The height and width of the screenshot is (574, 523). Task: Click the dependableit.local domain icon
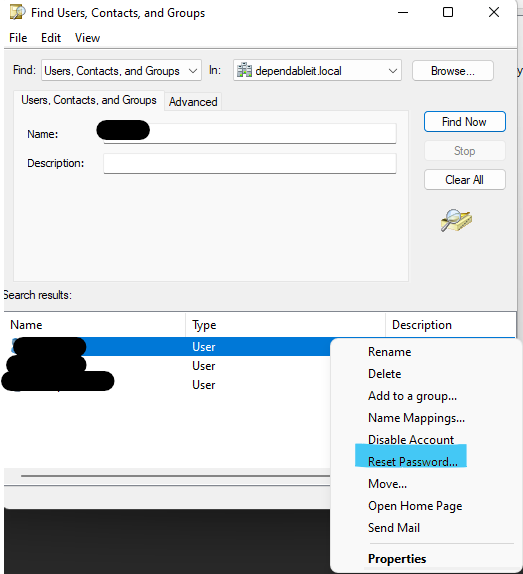[244, 70]
